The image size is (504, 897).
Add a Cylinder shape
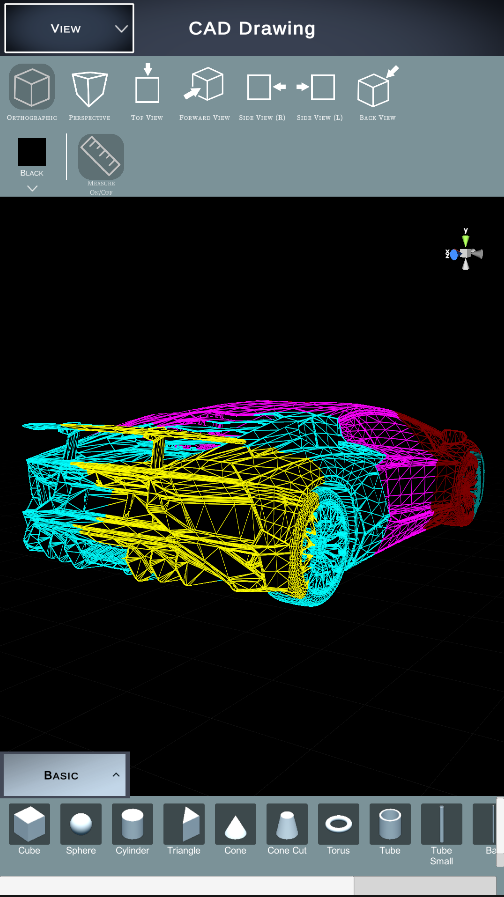coord(132,824)
